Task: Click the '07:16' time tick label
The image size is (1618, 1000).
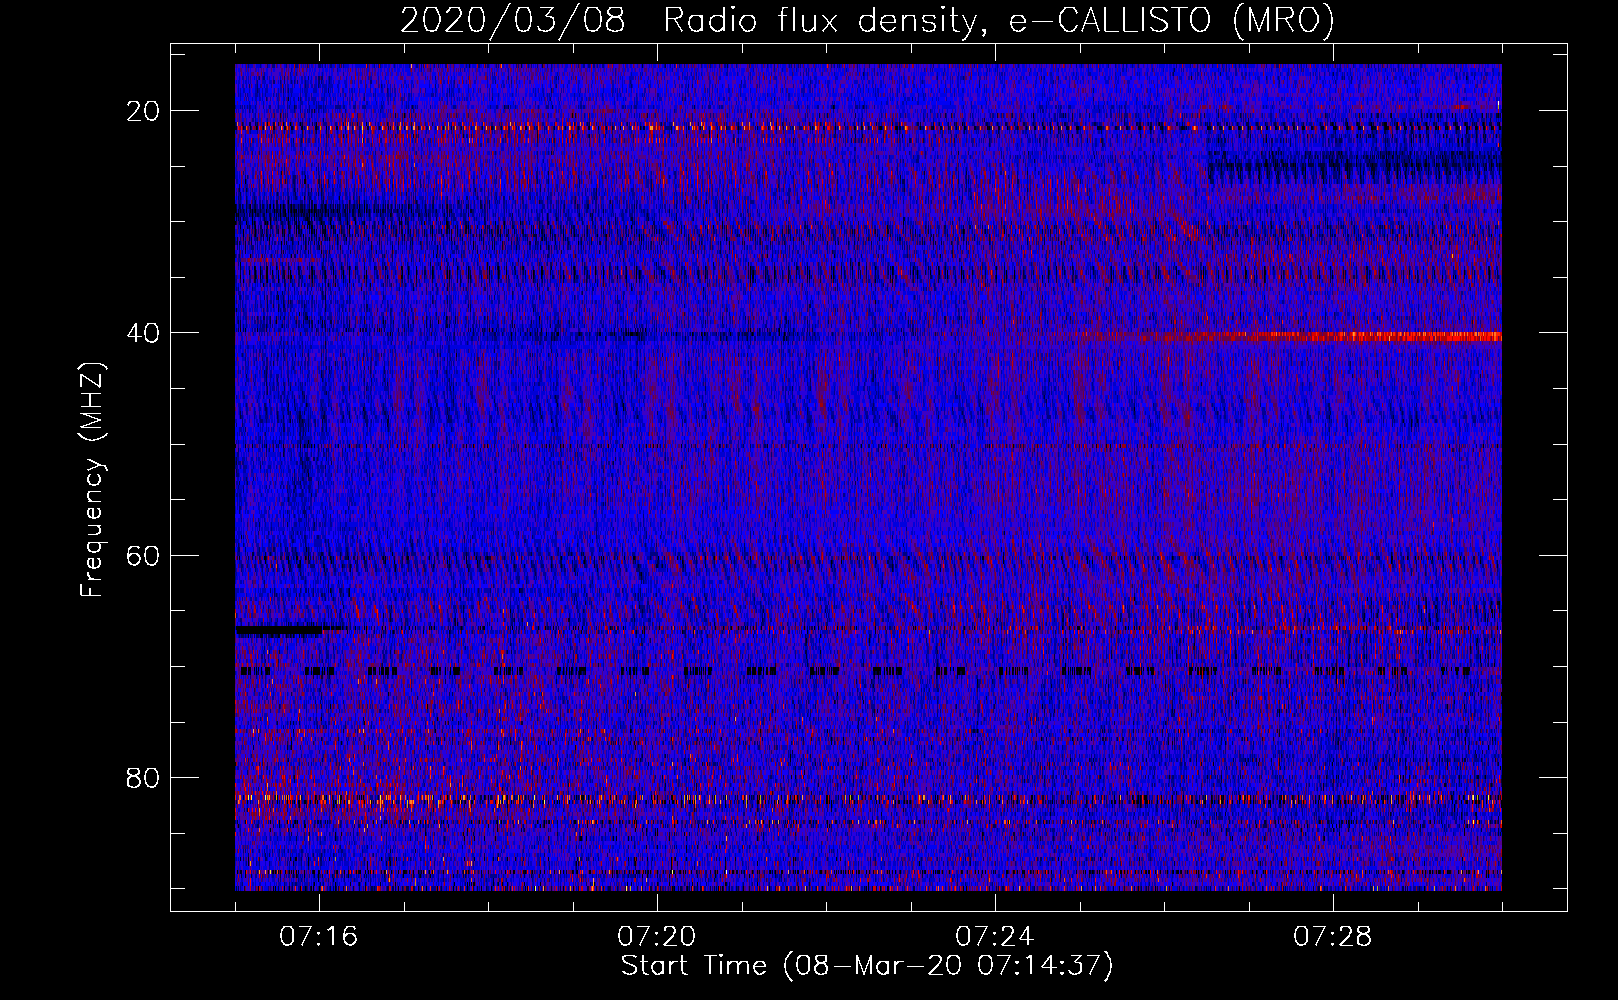Action: click(319, 937)
